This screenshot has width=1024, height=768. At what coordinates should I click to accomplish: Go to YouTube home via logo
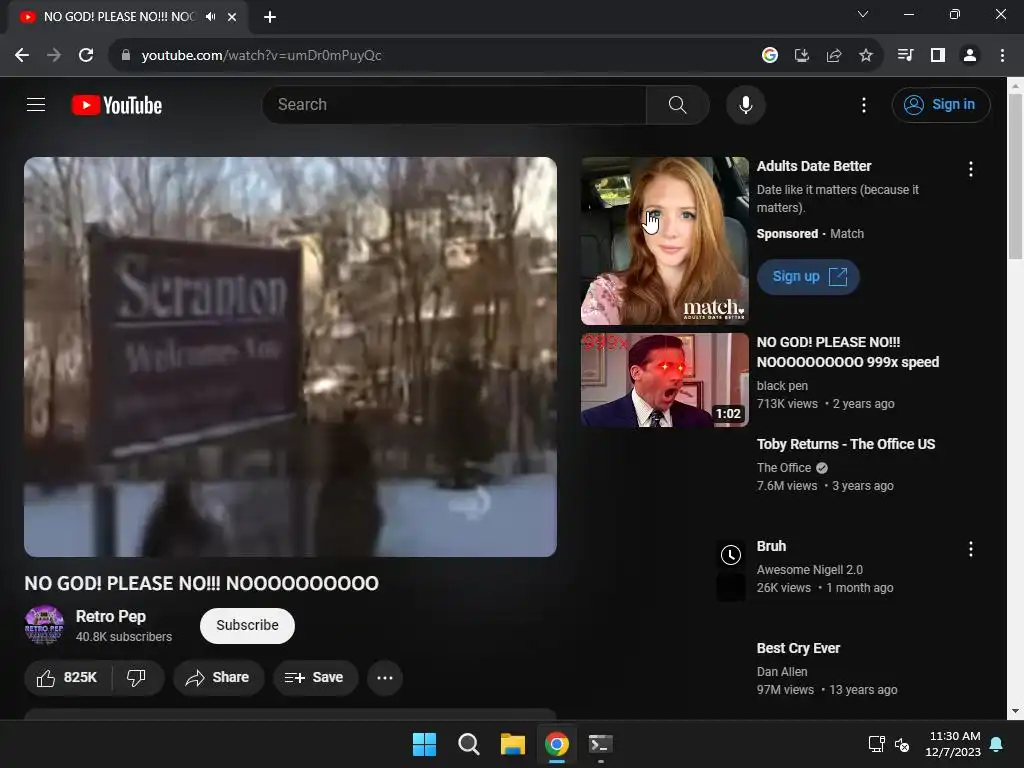click(117, 105)
